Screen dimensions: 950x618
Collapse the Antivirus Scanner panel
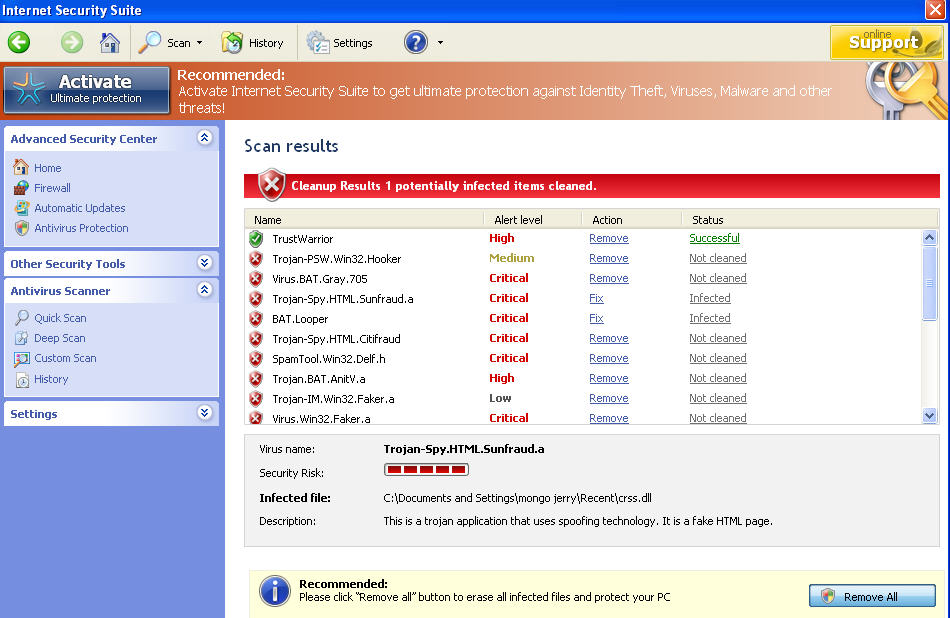[204, 290]
